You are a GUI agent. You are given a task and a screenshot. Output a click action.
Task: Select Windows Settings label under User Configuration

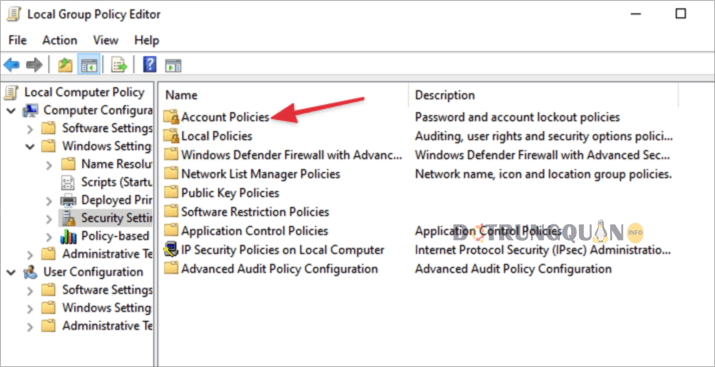coord(107,308)
